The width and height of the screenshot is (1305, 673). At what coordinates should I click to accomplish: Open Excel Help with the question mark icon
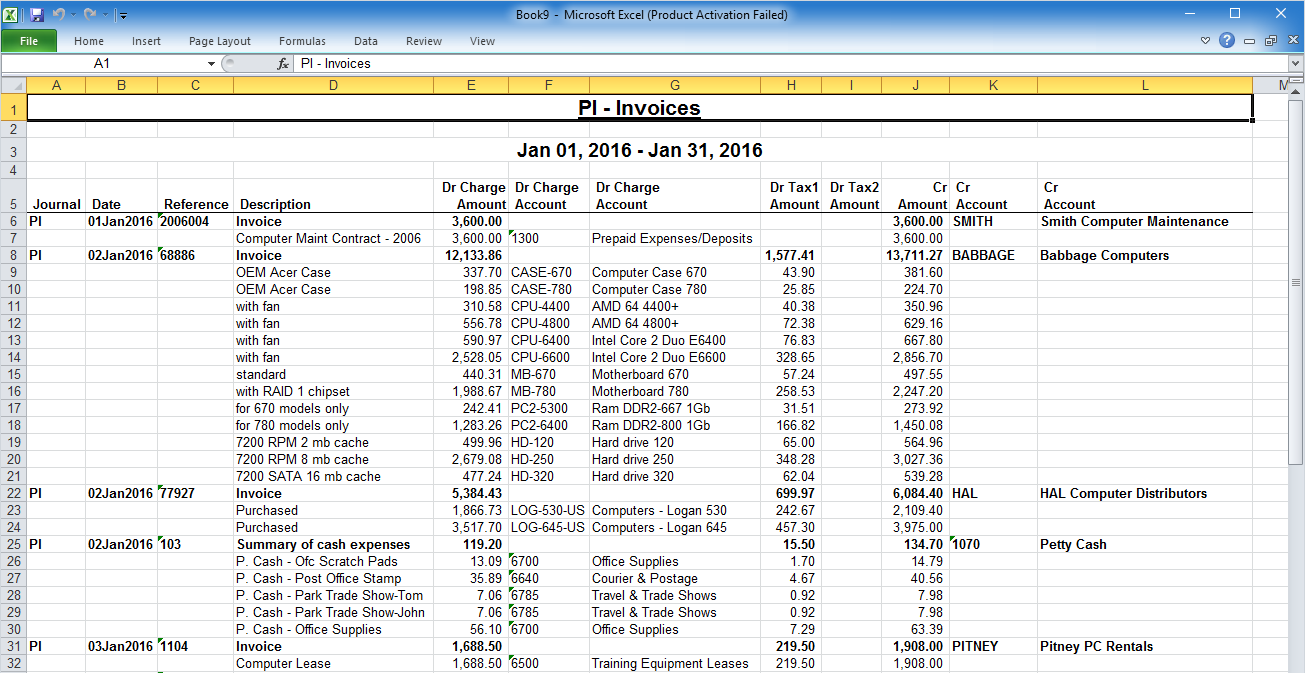point(1227,41)
